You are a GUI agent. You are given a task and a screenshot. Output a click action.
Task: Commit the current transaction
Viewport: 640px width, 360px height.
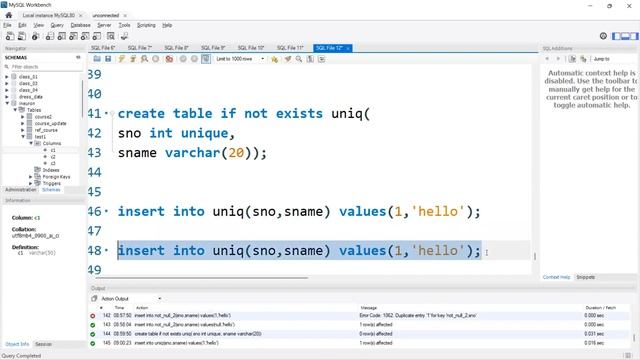pyautogui.click(x=183, y=59)
